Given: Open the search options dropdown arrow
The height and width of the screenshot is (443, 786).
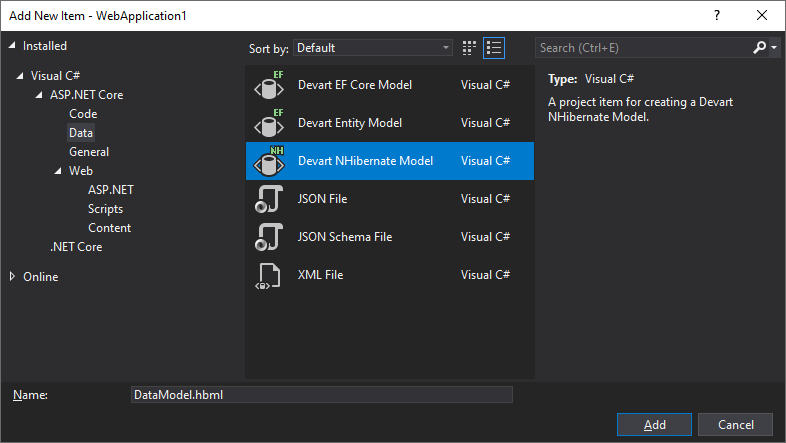Looking at the screenshot, I should click(774, 48).
